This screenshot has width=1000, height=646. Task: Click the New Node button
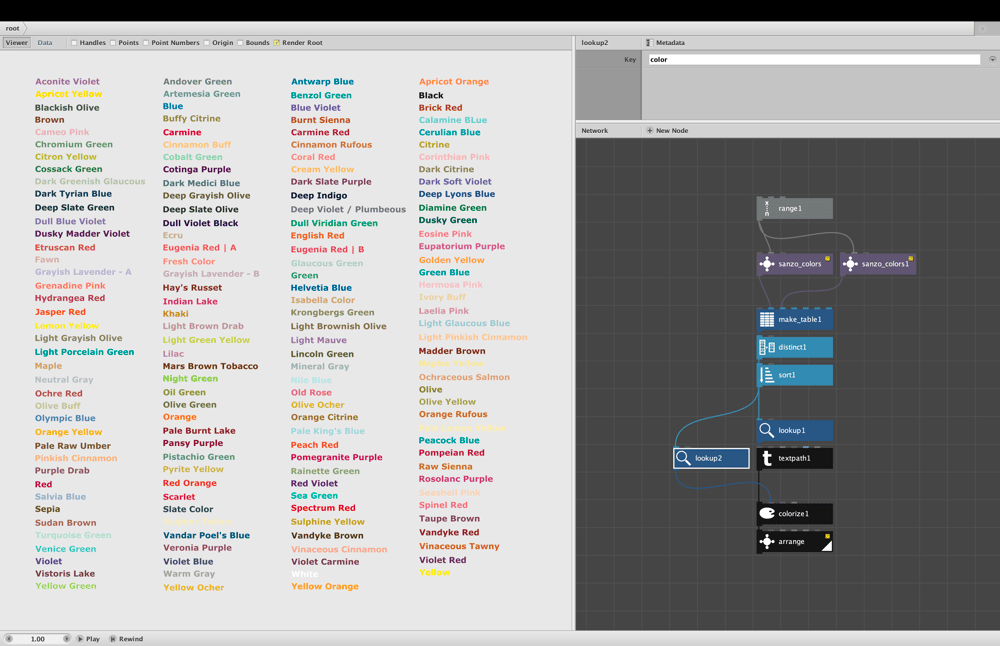tap(667, 131)
